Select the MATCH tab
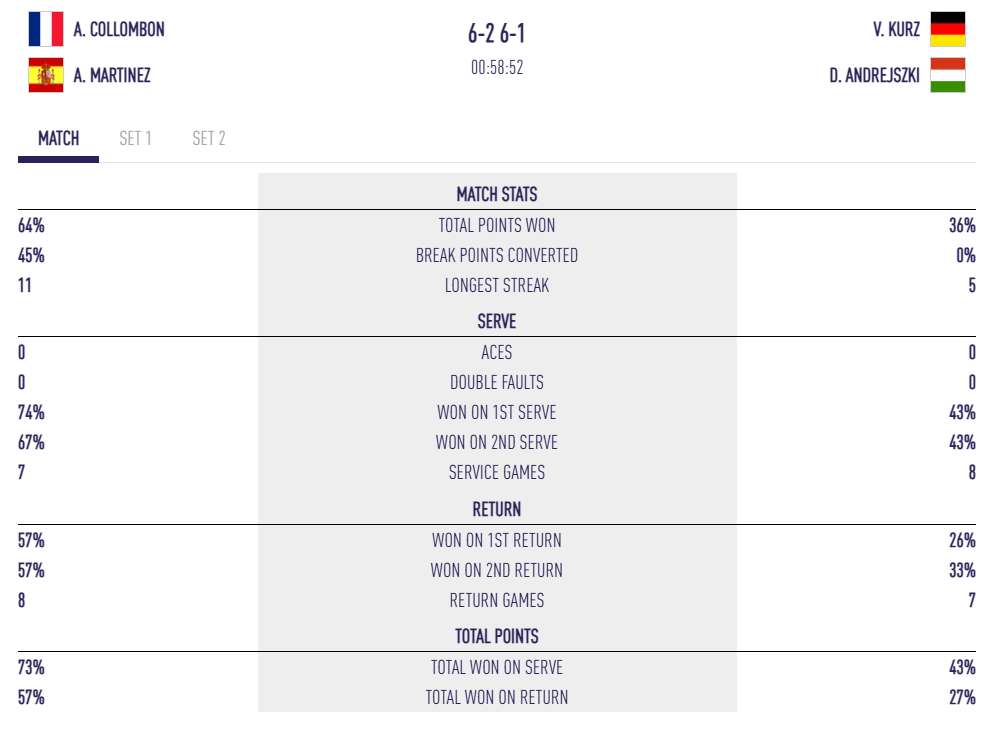Image resolution: width=992 pixels, height=731 pixels. click(x=58, y=139)
